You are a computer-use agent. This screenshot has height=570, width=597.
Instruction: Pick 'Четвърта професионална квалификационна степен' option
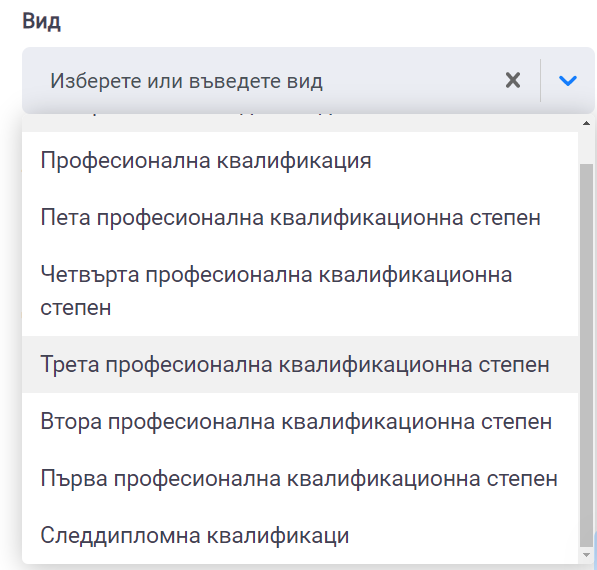tap(300, 291)
